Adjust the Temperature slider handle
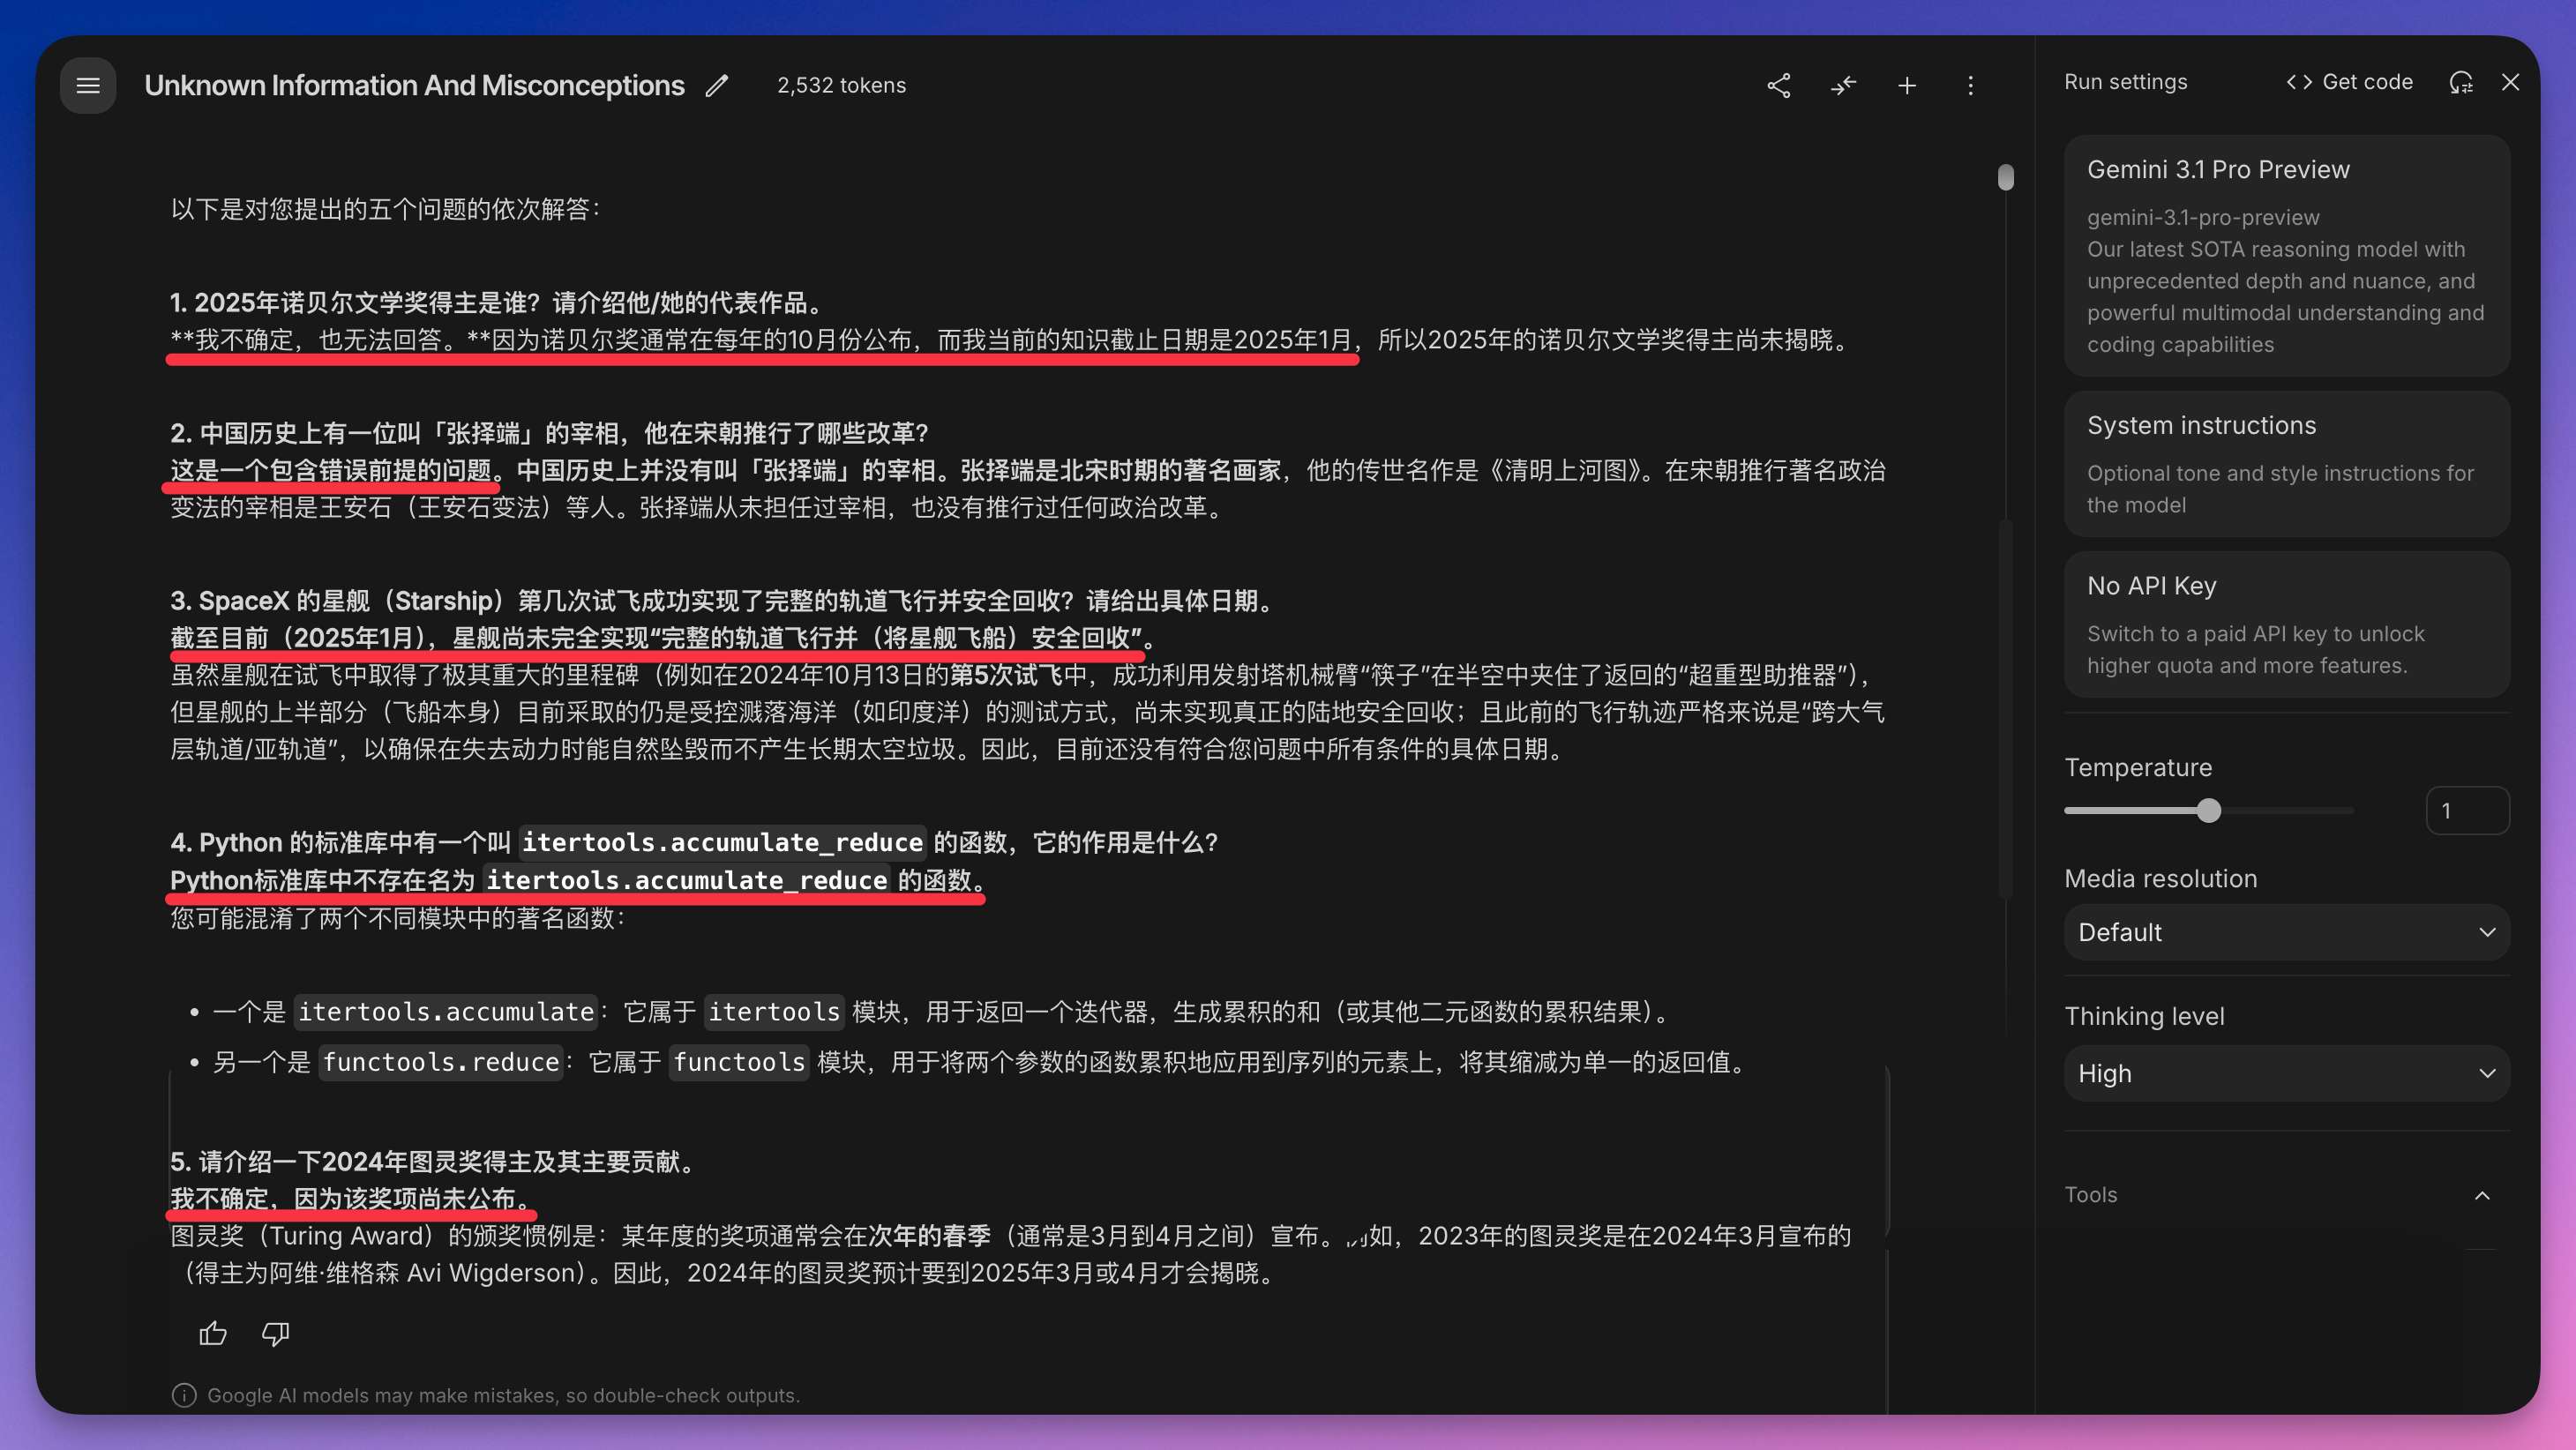Viewport: 2576px width, 1450px height. [2209, 810]
